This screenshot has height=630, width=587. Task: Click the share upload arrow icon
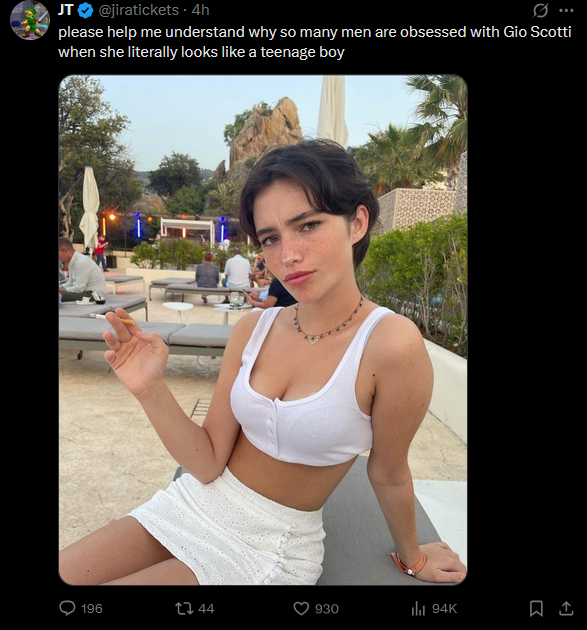[566, 608]
